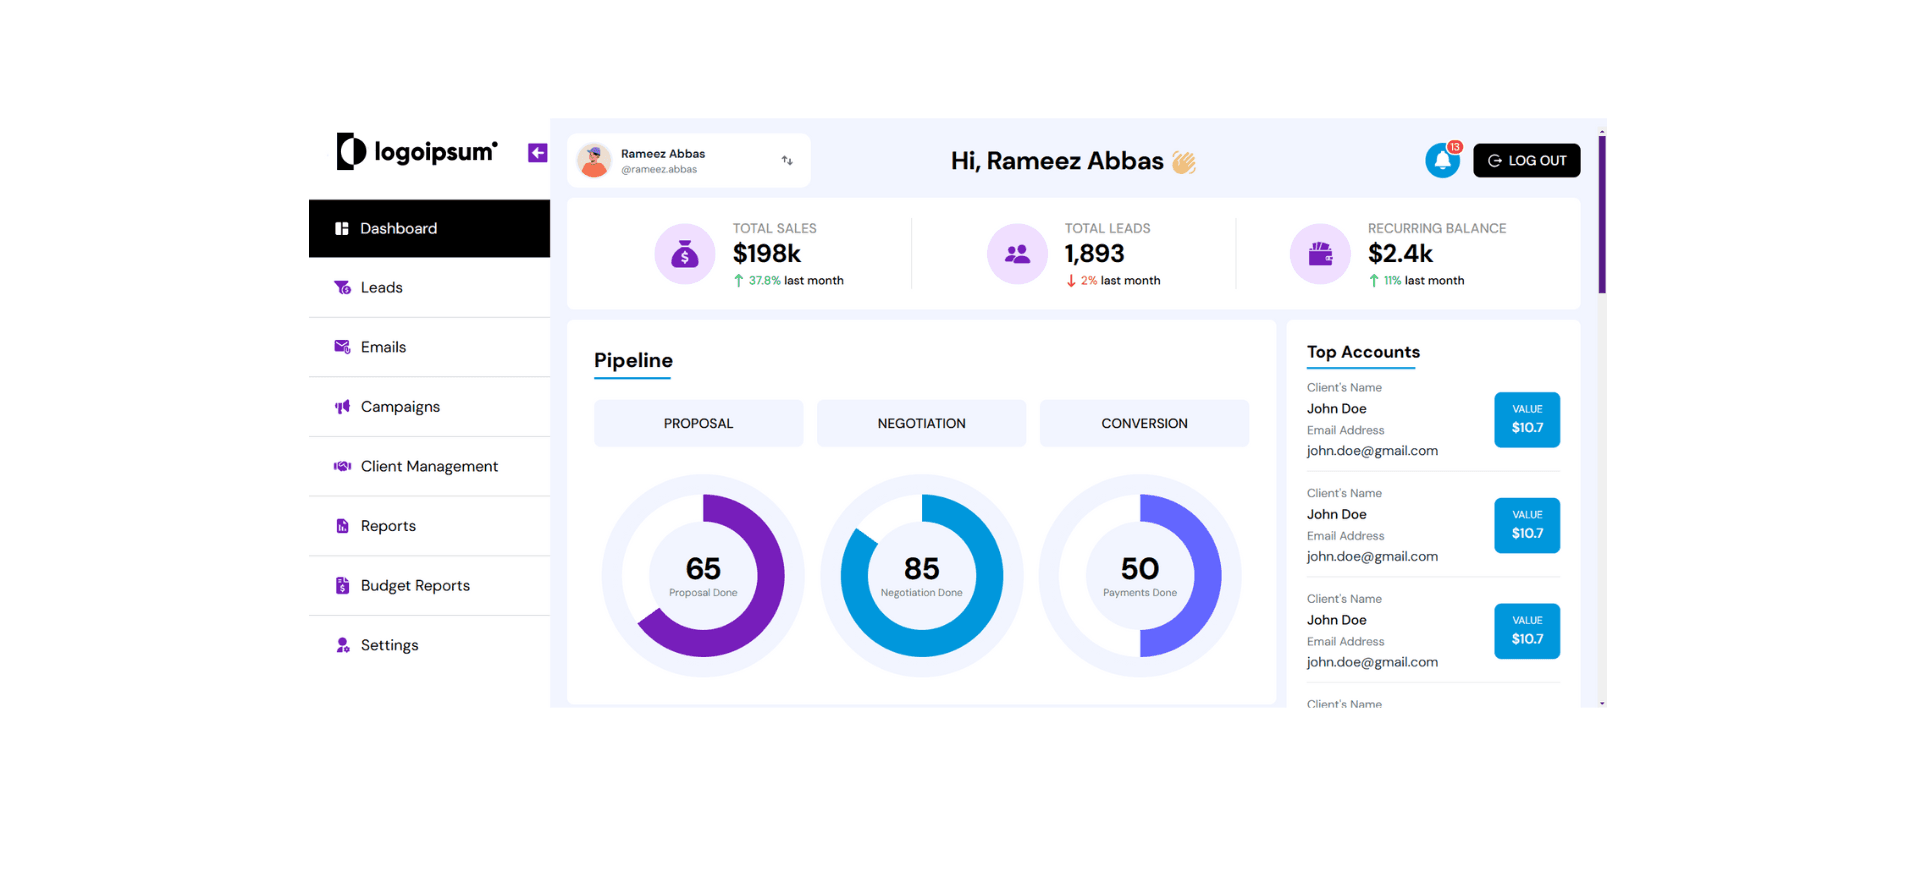Click the second john.doe@gmail.com email
The height and width of the screenshot is (884, 1916).
1372,557
